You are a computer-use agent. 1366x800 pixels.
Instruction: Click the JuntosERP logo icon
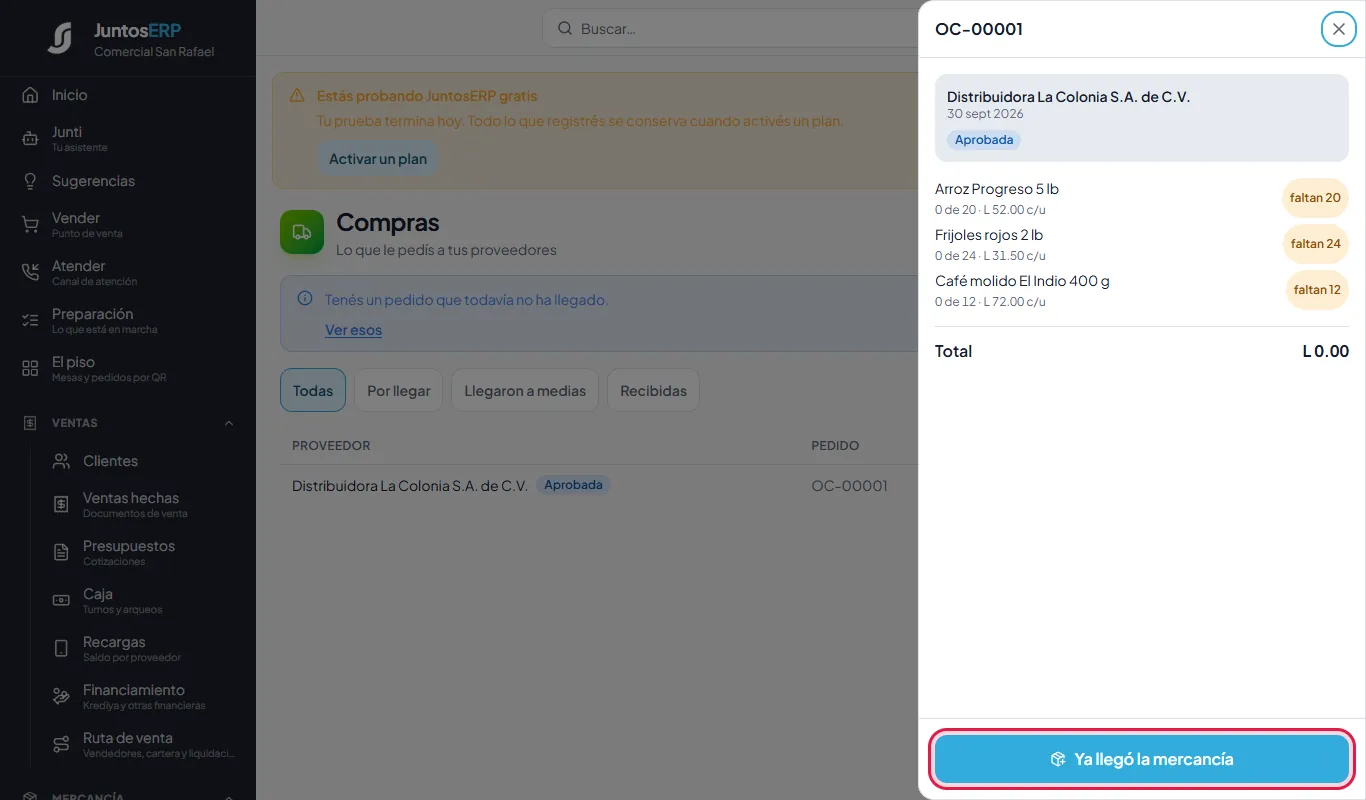[60, 38]
